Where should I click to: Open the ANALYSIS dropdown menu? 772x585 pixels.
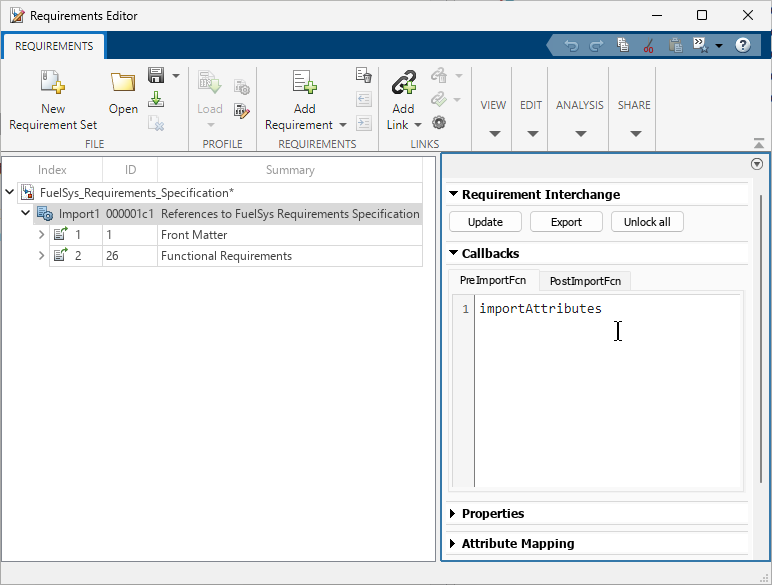[x=579, y=133]
